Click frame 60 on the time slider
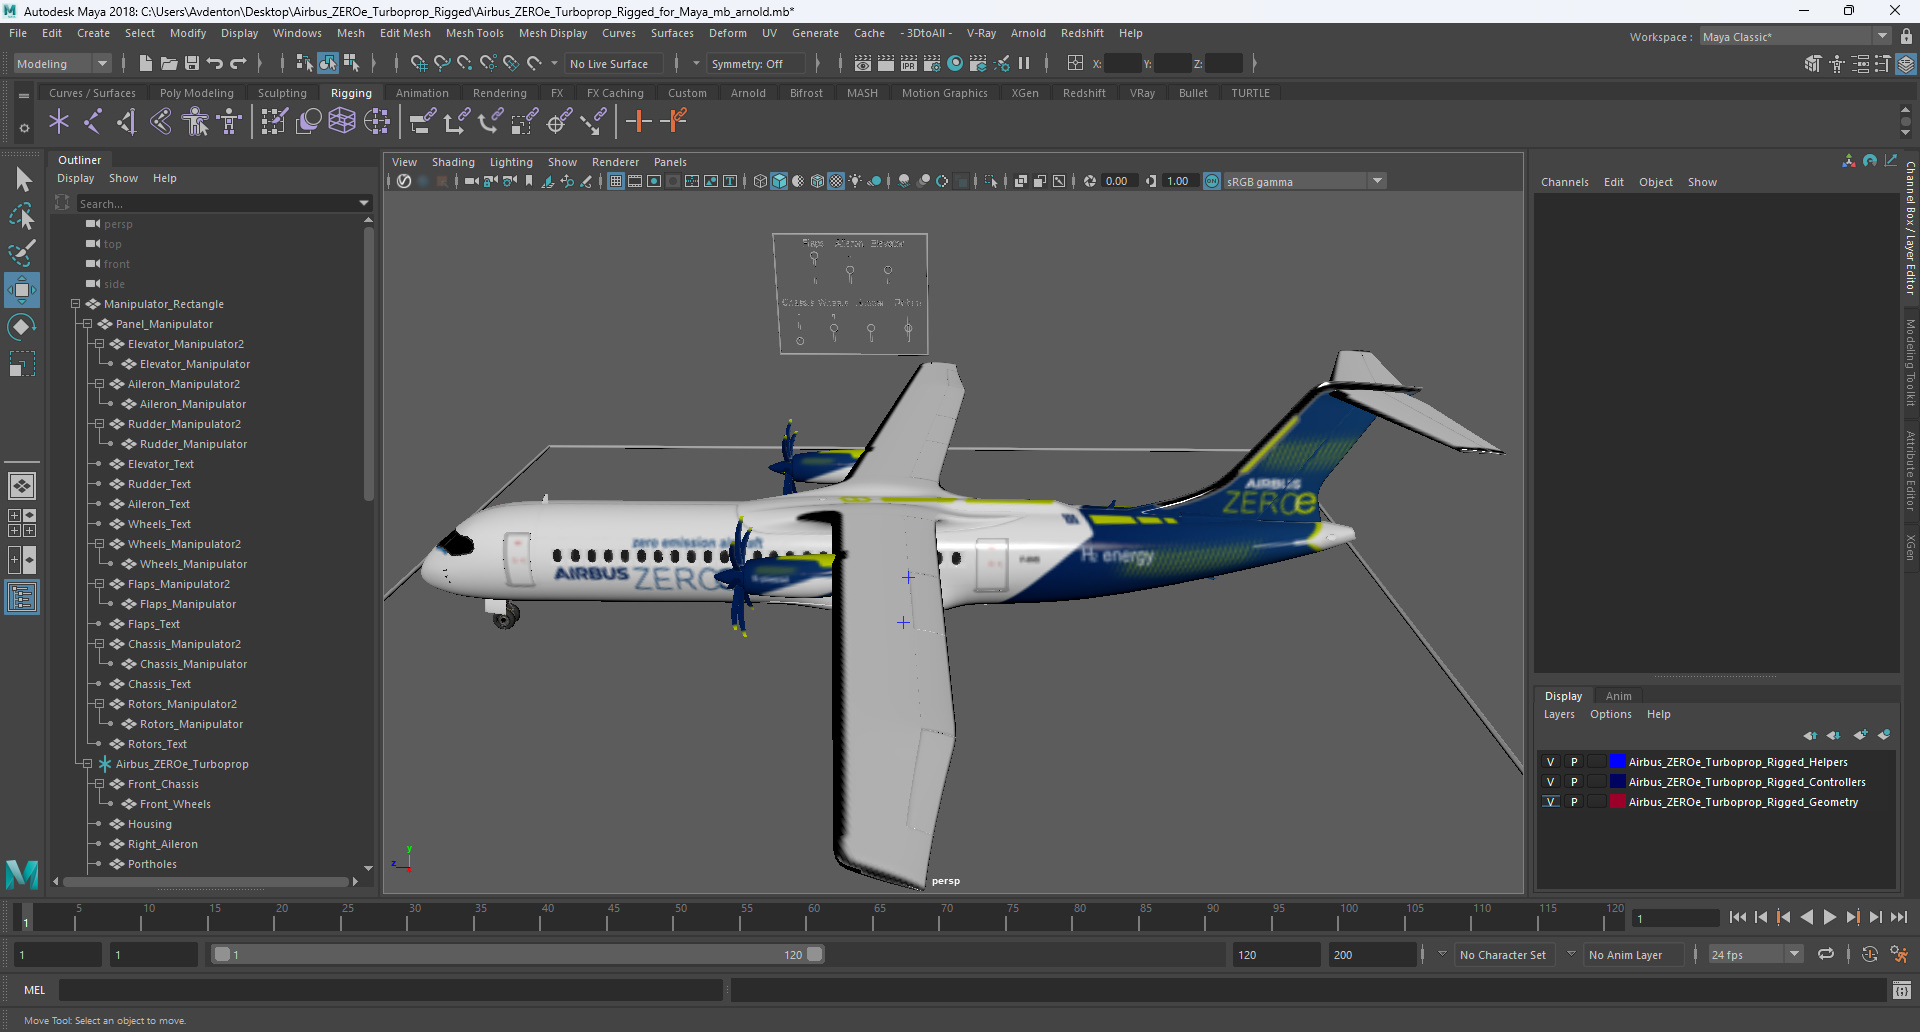Viewport: 1920px width, 1032px height. click(x=814, y=917)
